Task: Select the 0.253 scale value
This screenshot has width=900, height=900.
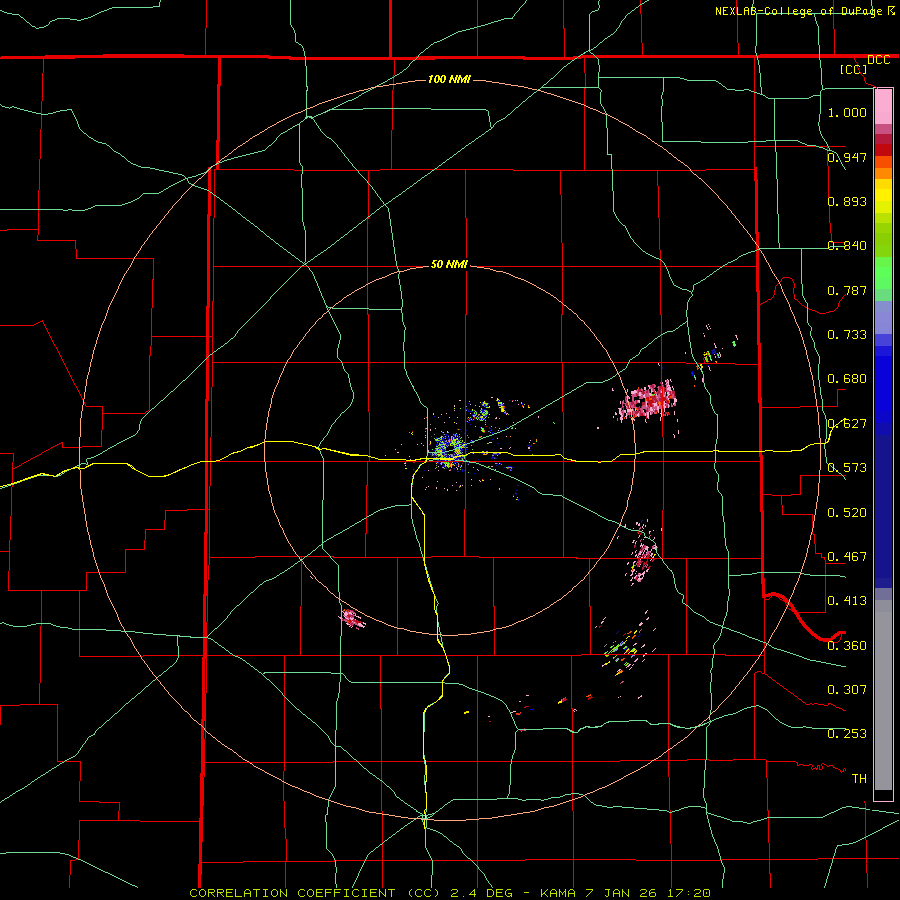Action: coord(847,734)
